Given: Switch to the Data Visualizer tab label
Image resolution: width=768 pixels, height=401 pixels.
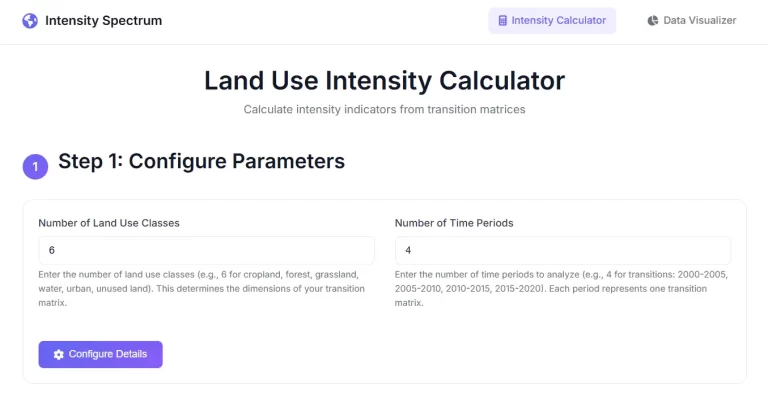Looking at the screenshot, I should [699, 20].
